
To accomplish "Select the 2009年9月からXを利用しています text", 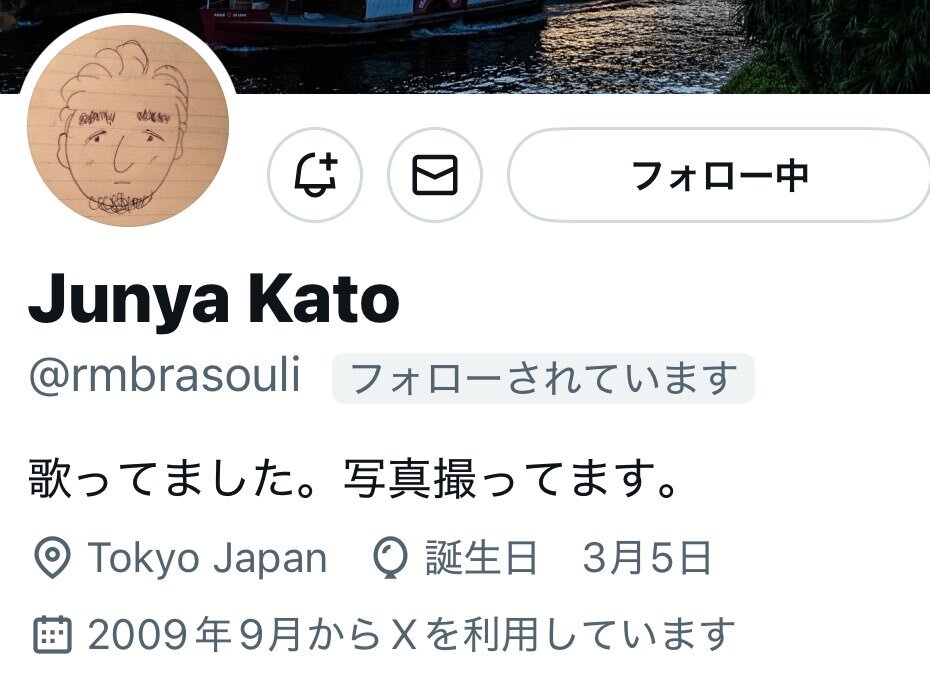I will pos(412,634).
